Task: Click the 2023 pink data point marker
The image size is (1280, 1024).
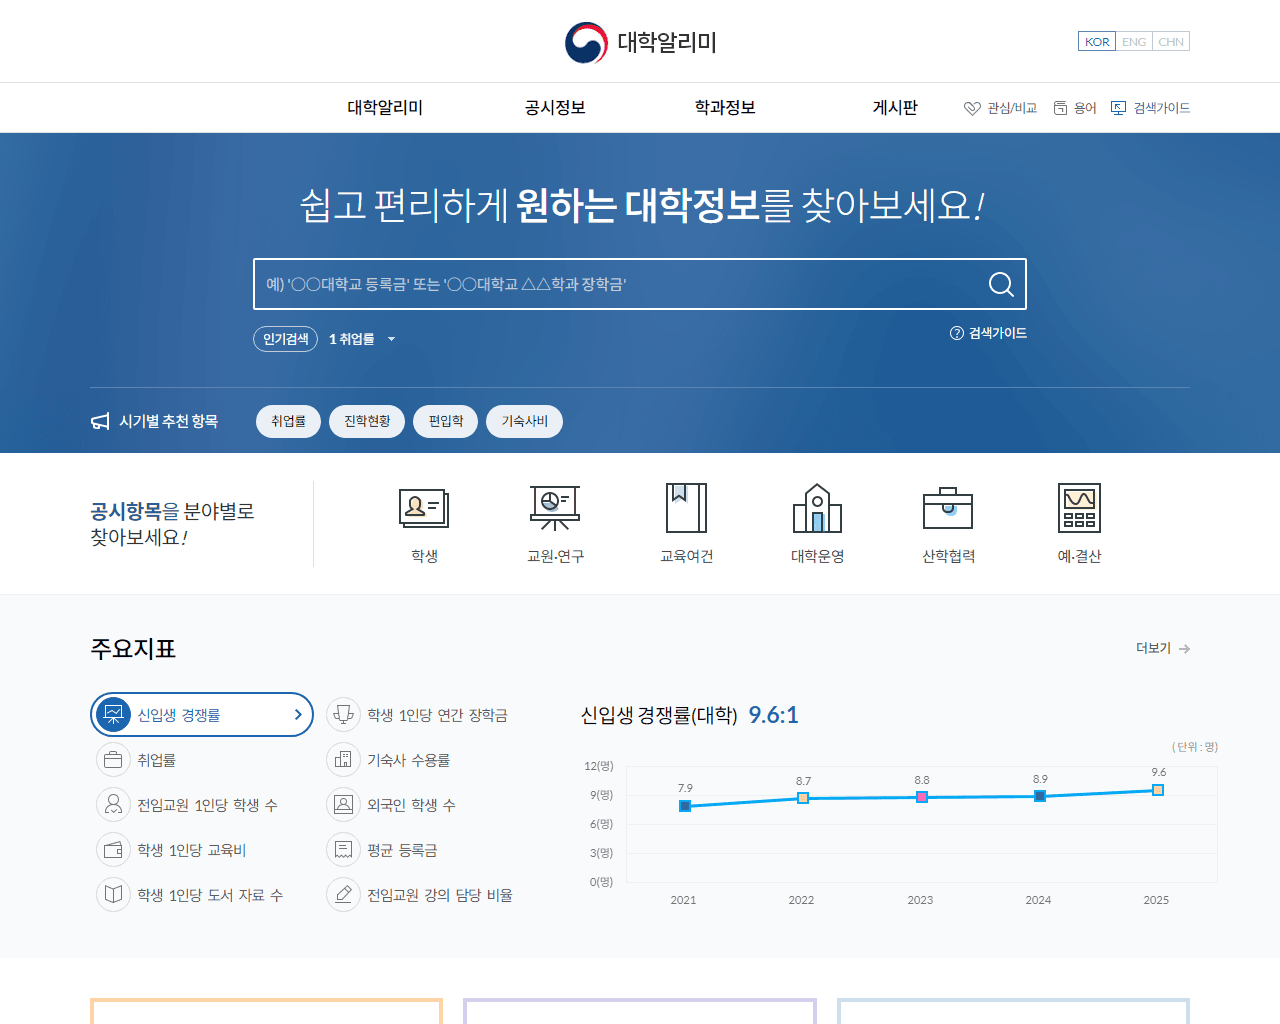Action: [921, 797]
